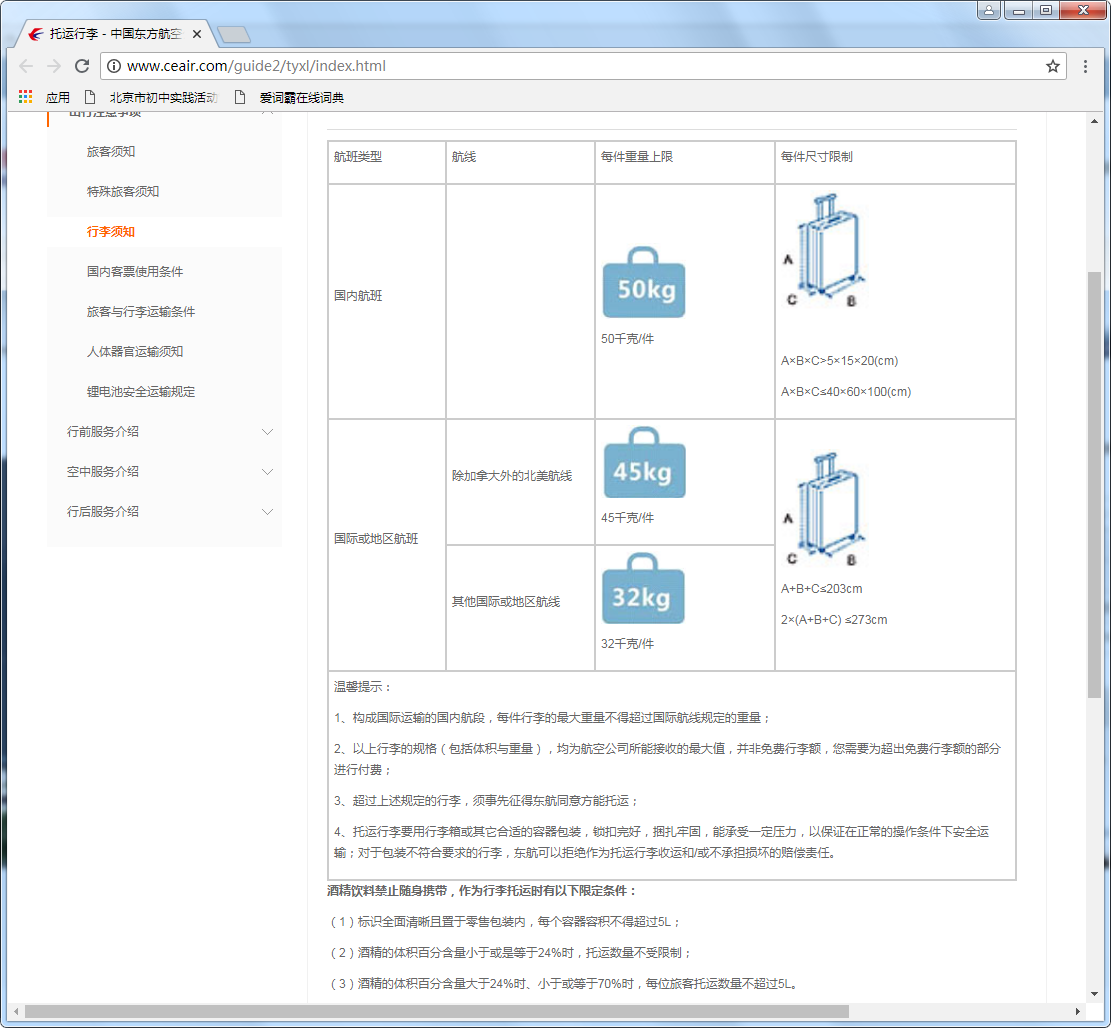The image size is (1111, 1028).
Task: Open 锂电池安全运输规定 in sidebar
Action: 140,392
